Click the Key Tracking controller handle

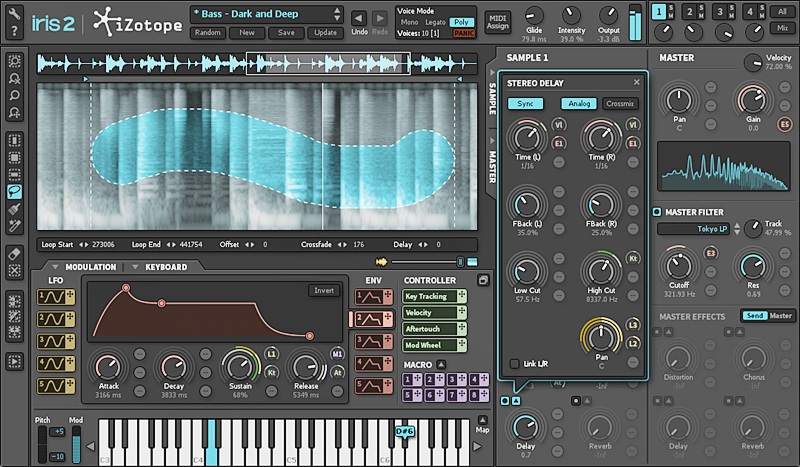point(462,296)
